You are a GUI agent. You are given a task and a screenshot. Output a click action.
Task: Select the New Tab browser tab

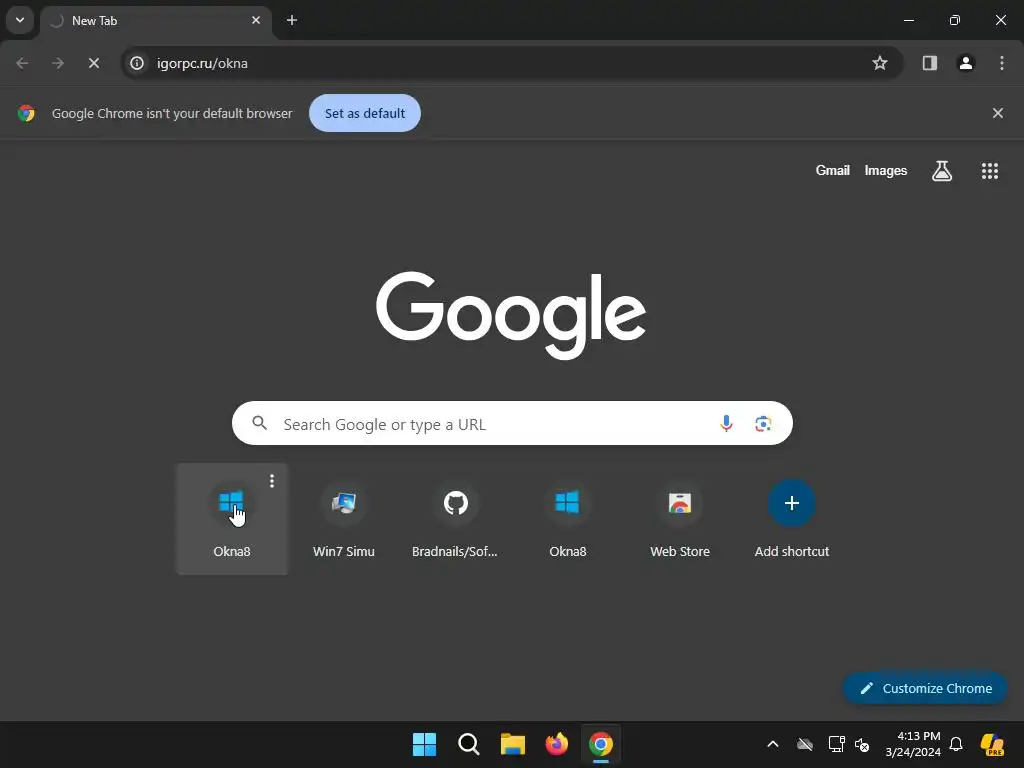156,21
